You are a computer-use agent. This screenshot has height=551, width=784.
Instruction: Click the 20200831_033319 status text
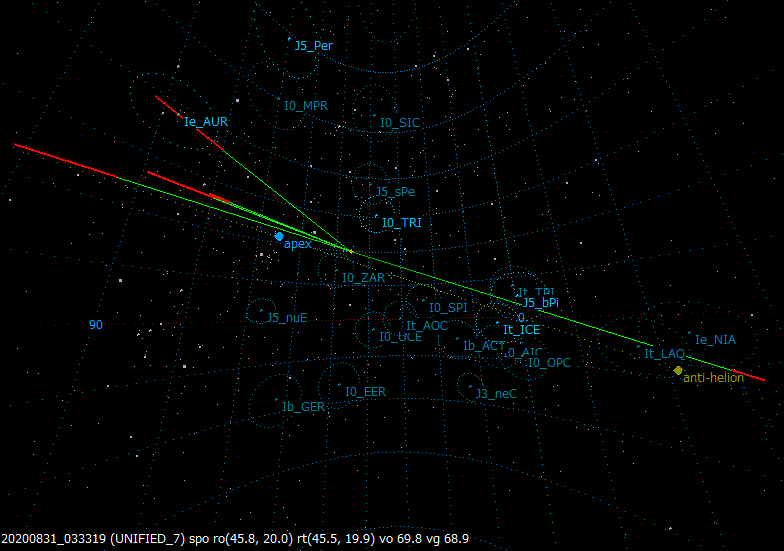coord(54,539)
